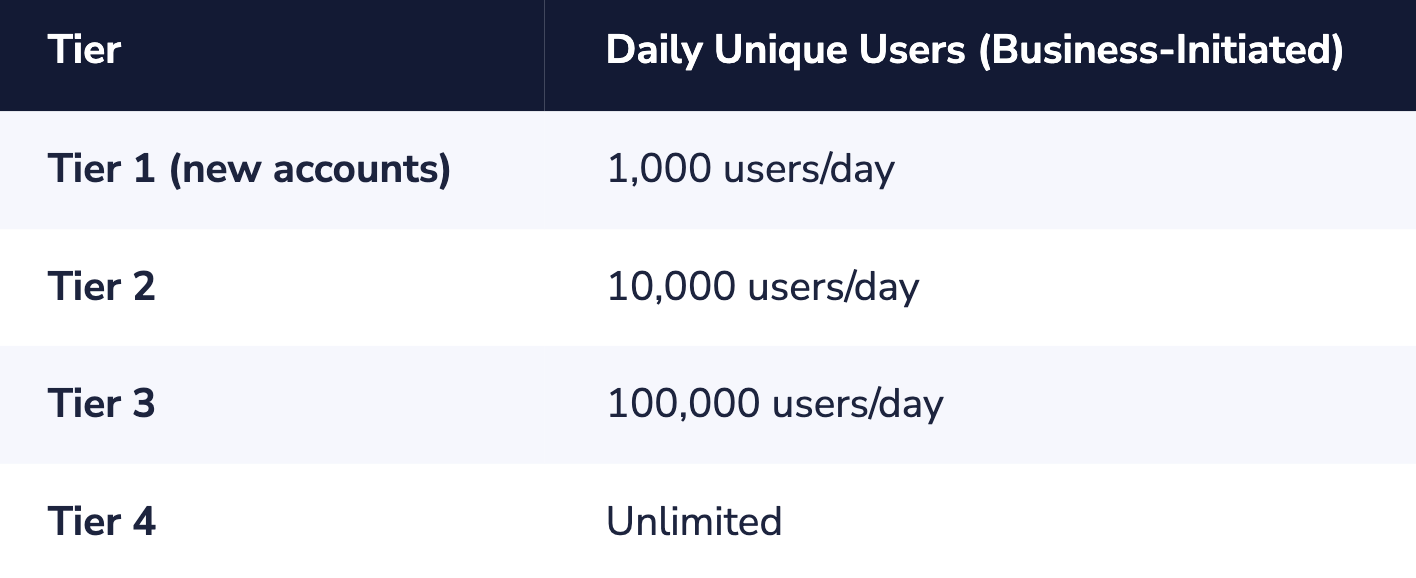Image resolution: width=1416 pixels, height=578 pixels.
Task: Click the Tier column header
Action: [84, 51]
